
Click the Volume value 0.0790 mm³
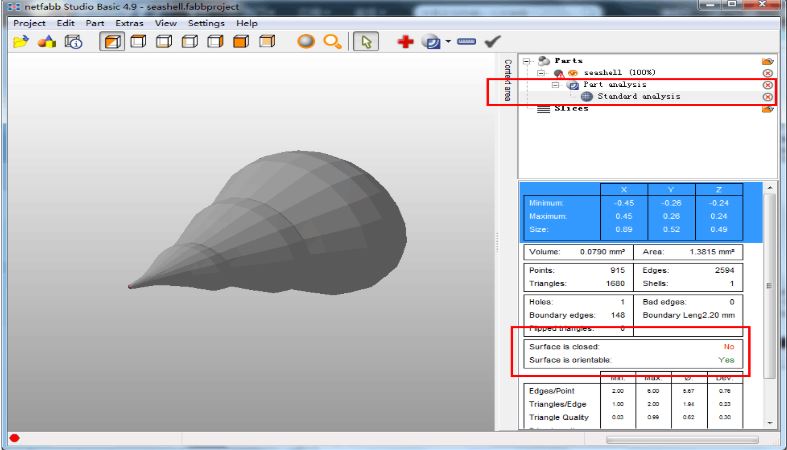(x=602, y=252)
